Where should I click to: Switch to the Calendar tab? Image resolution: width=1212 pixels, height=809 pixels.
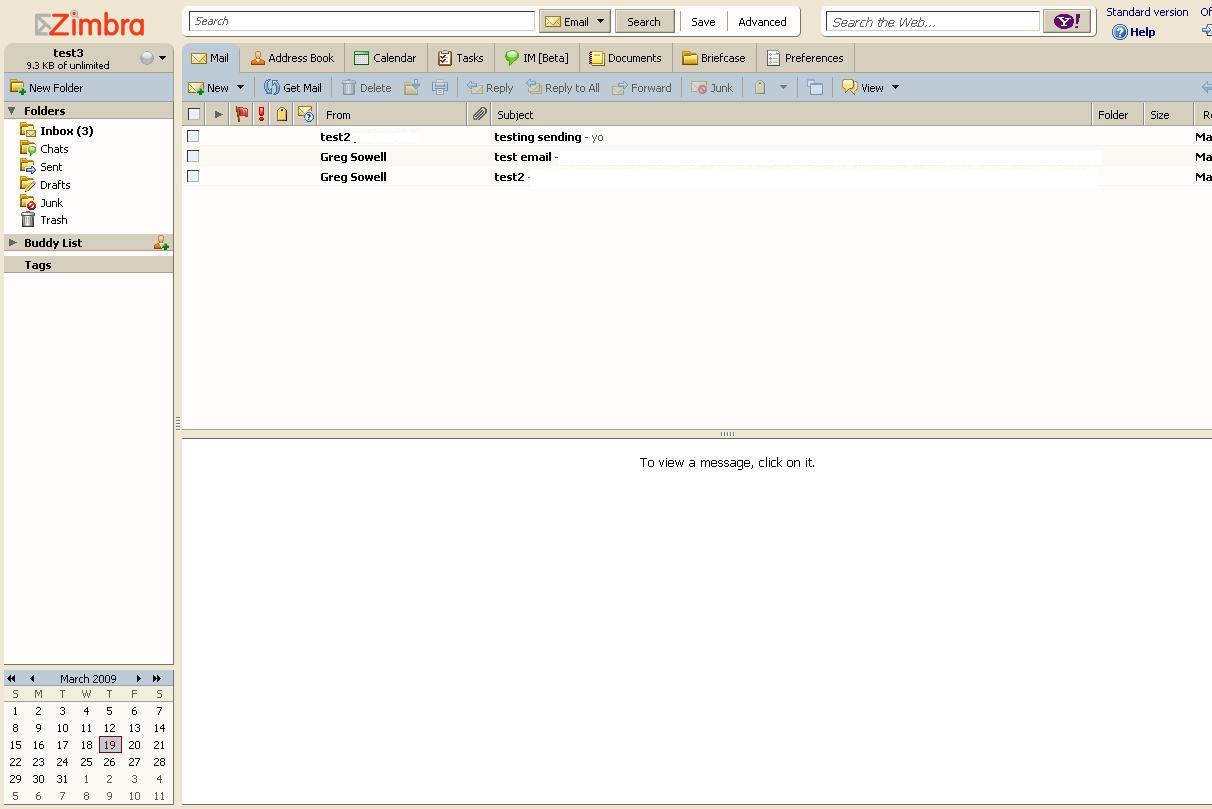pyautogui.click(x=385, y=58)
